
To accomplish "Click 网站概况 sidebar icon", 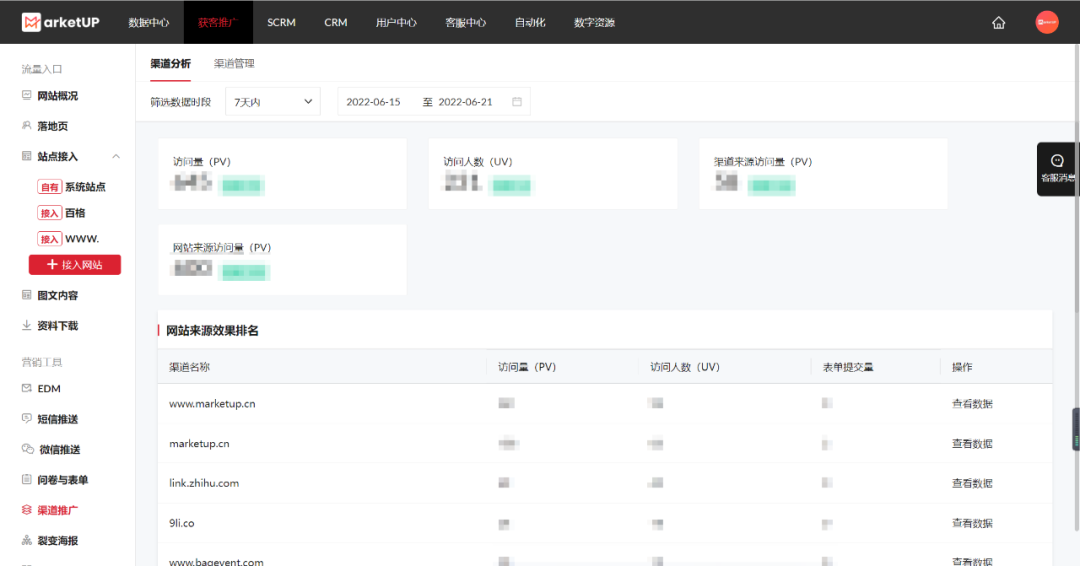I will [x=26, y=95].
